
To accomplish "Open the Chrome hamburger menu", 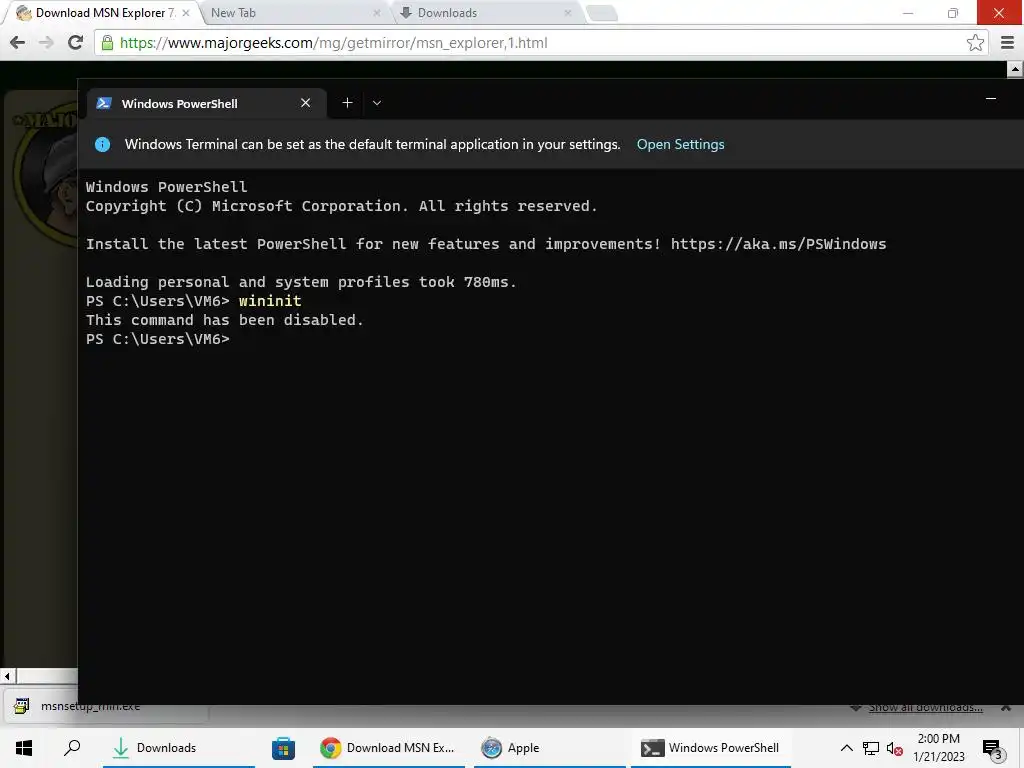I will click(1007, 42).
